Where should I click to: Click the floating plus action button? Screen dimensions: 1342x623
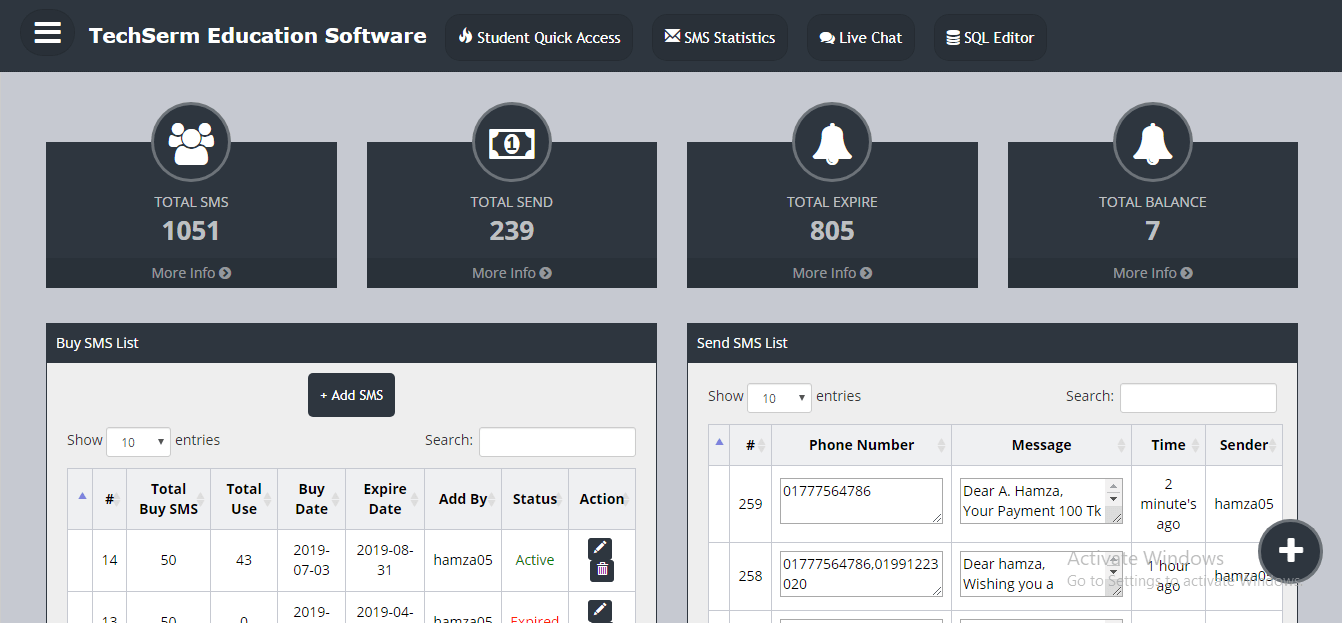click(1290, 551)
